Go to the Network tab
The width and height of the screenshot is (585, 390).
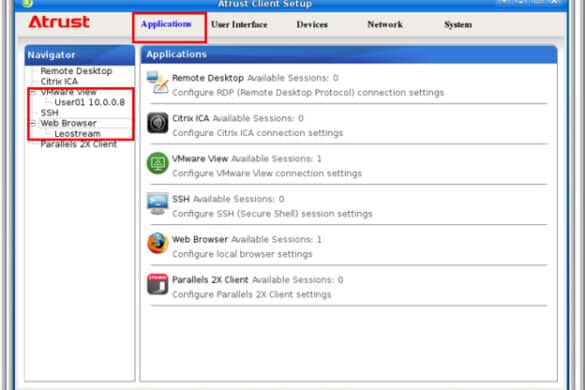[x=385, y=25]
